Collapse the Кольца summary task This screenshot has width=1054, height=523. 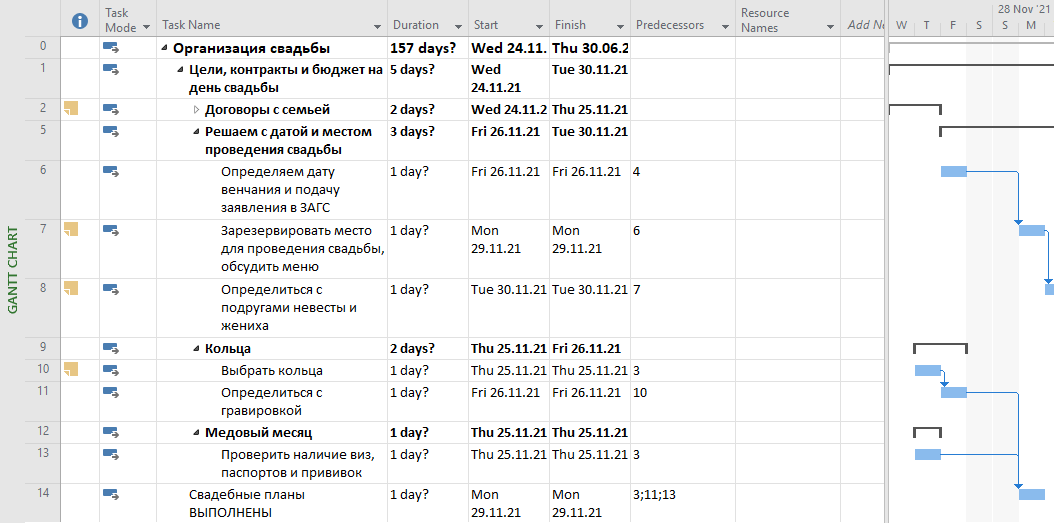[x=196, y=349]
